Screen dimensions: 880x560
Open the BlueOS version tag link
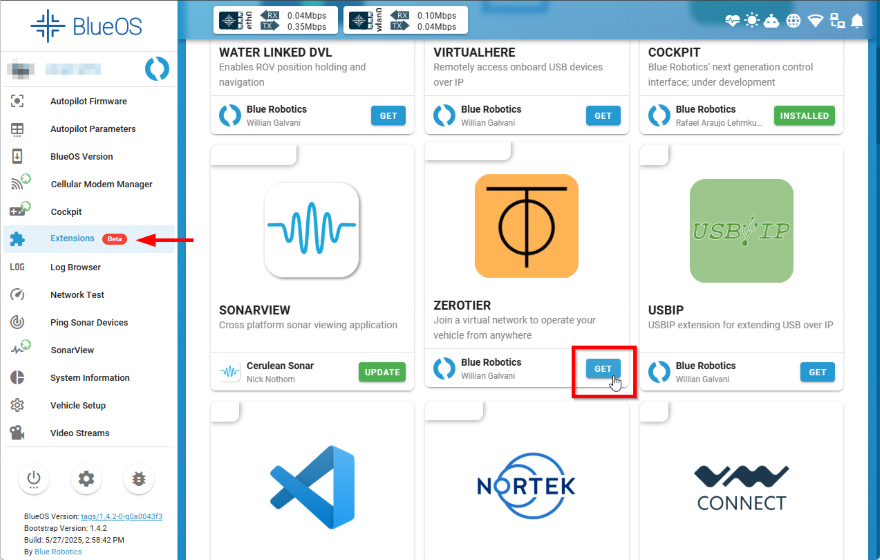pyautogui.click(x=121, y=516)
